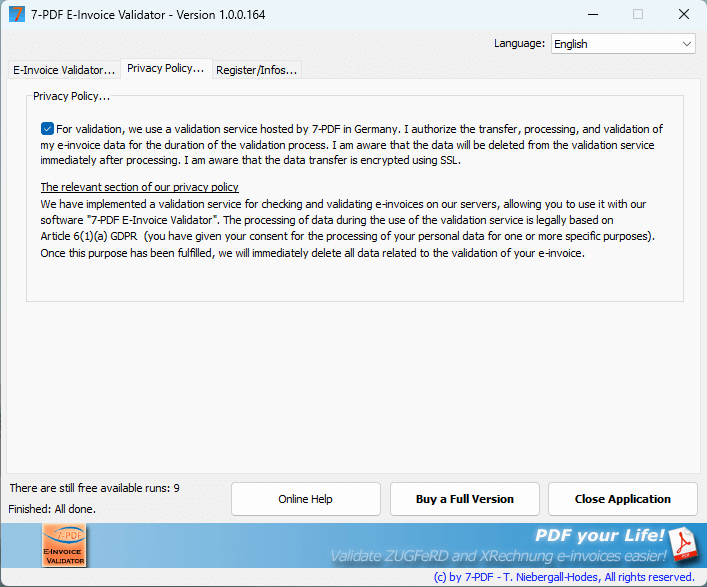Click Buy a Full Version button
Screen dimensions: 707x587
[x=464, y=499]
